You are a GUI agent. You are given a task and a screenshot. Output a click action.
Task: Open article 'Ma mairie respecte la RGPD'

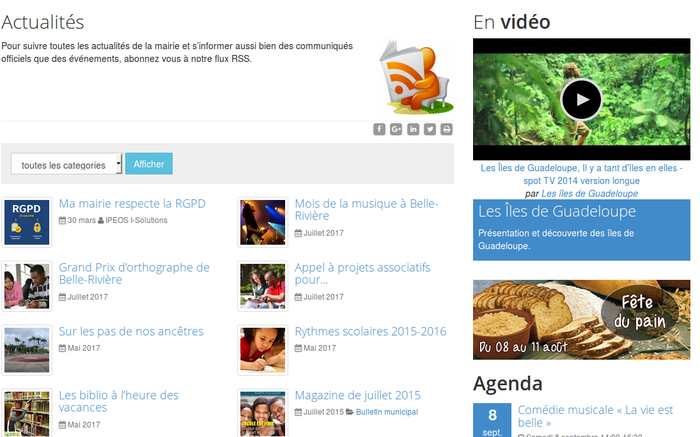tap(132, 204)
